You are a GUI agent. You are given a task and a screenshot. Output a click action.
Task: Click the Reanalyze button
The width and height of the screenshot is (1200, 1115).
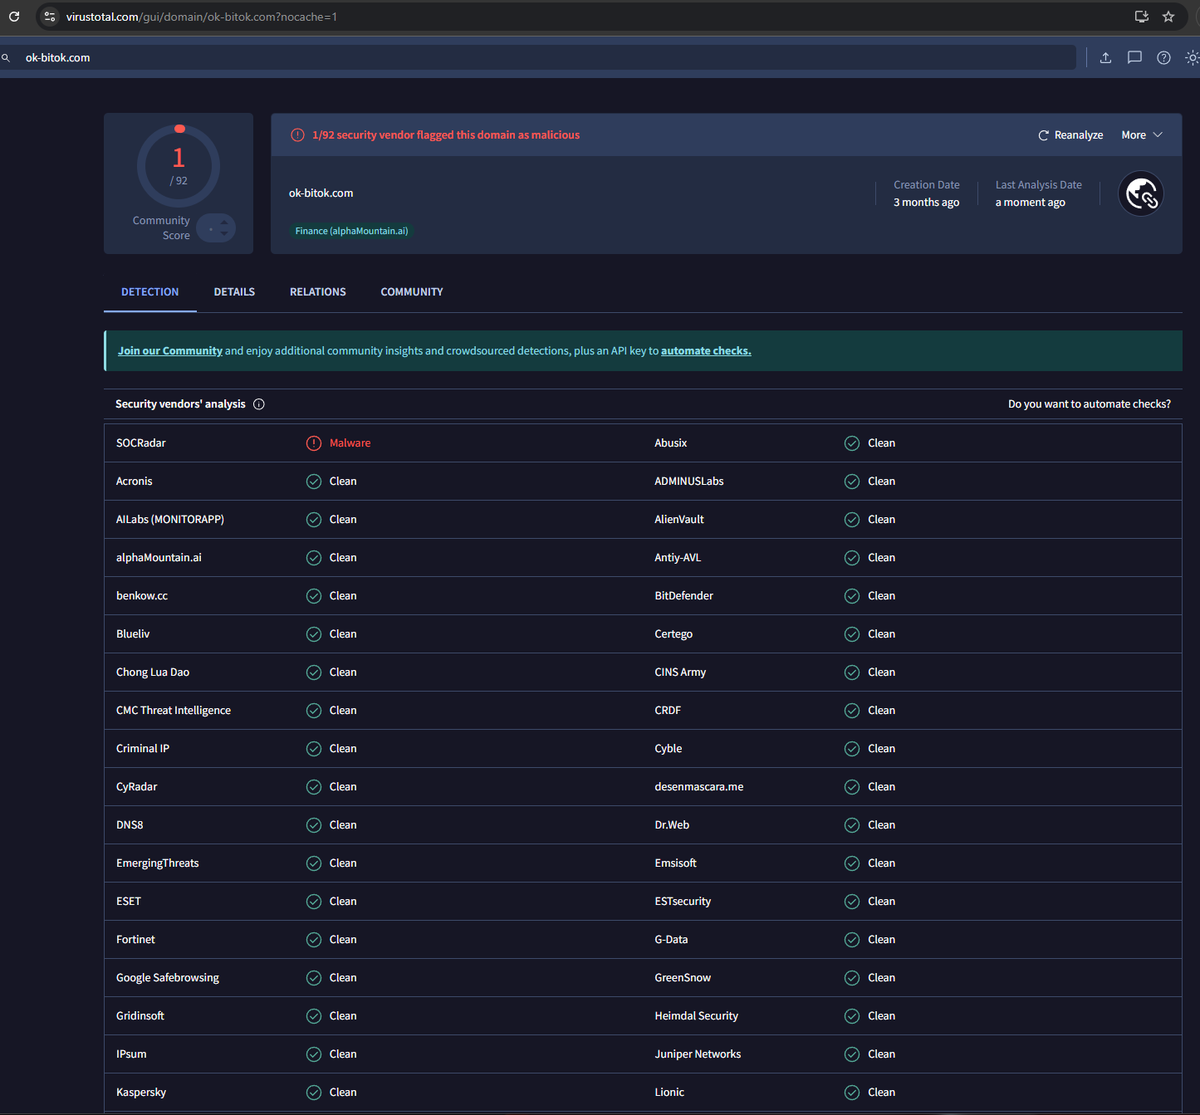(x=1070, y=135)
